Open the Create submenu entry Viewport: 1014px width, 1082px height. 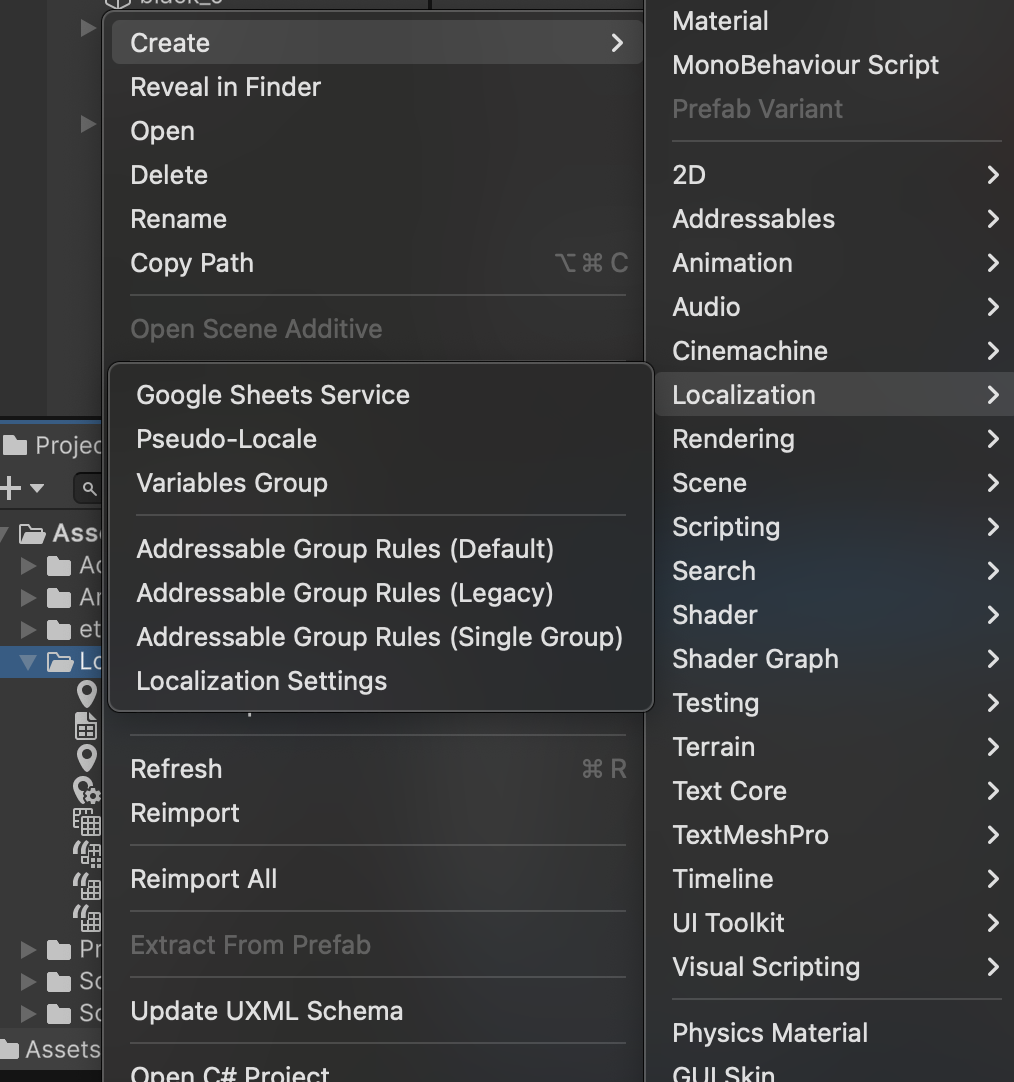(x=378, y=43)
